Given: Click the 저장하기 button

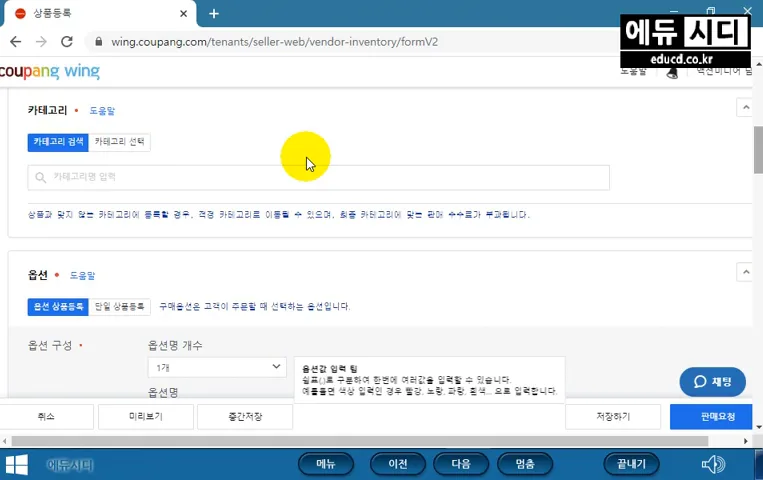Looking at the screenshot, I should coord(613,417).
